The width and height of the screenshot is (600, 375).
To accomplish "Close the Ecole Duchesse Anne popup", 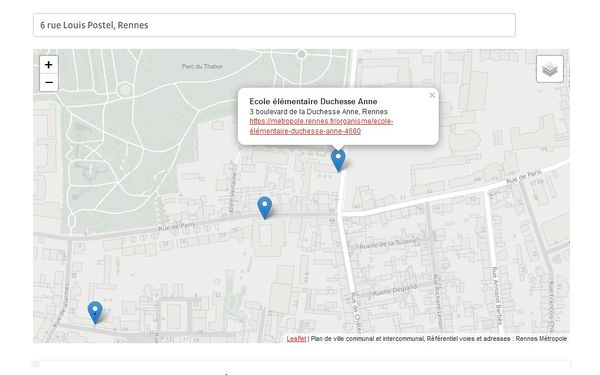I will click(432, 95).
